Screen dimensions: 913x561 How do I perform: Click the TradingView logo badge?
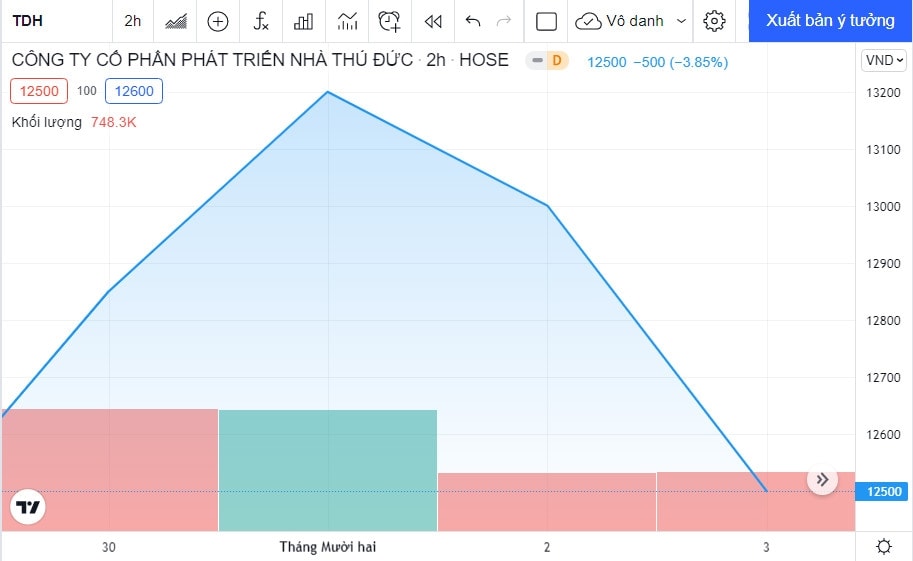tap(28, 507)
